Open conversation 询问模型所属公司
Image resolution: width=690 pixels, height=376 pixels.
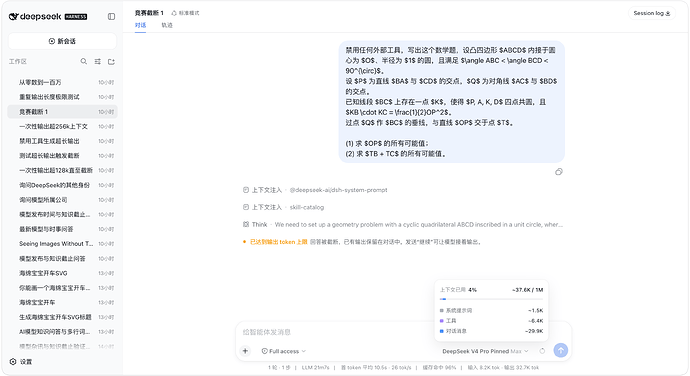62,199
